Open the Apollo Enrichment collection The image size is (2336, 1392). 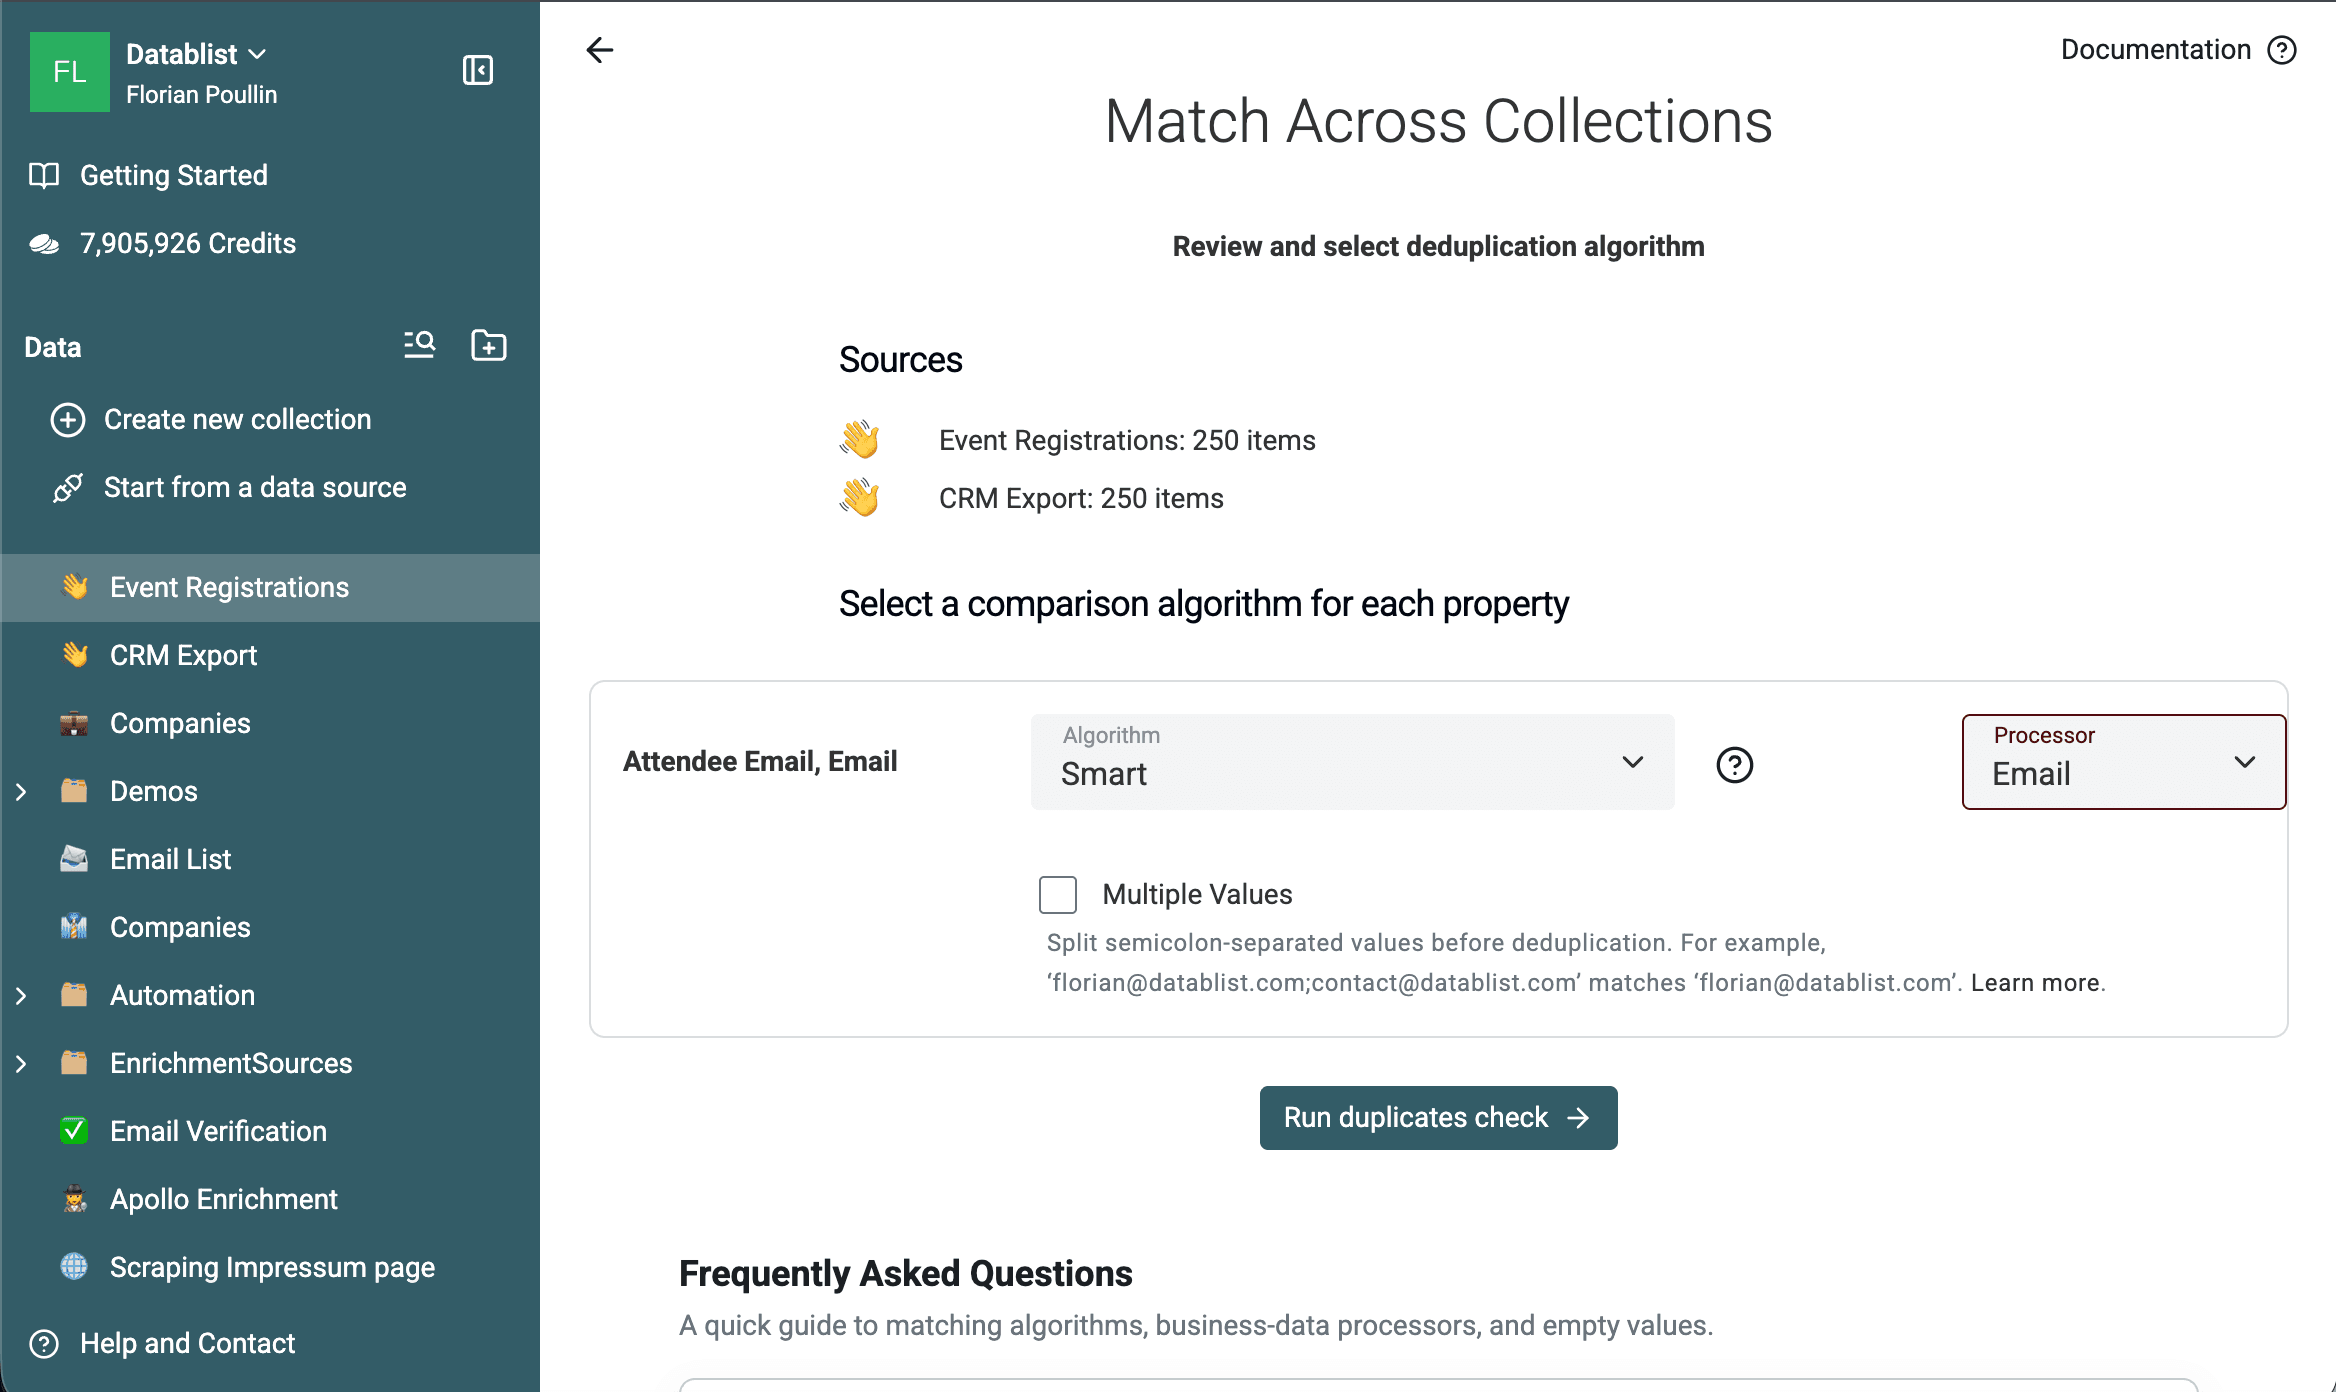click(x=270, y=1200)
